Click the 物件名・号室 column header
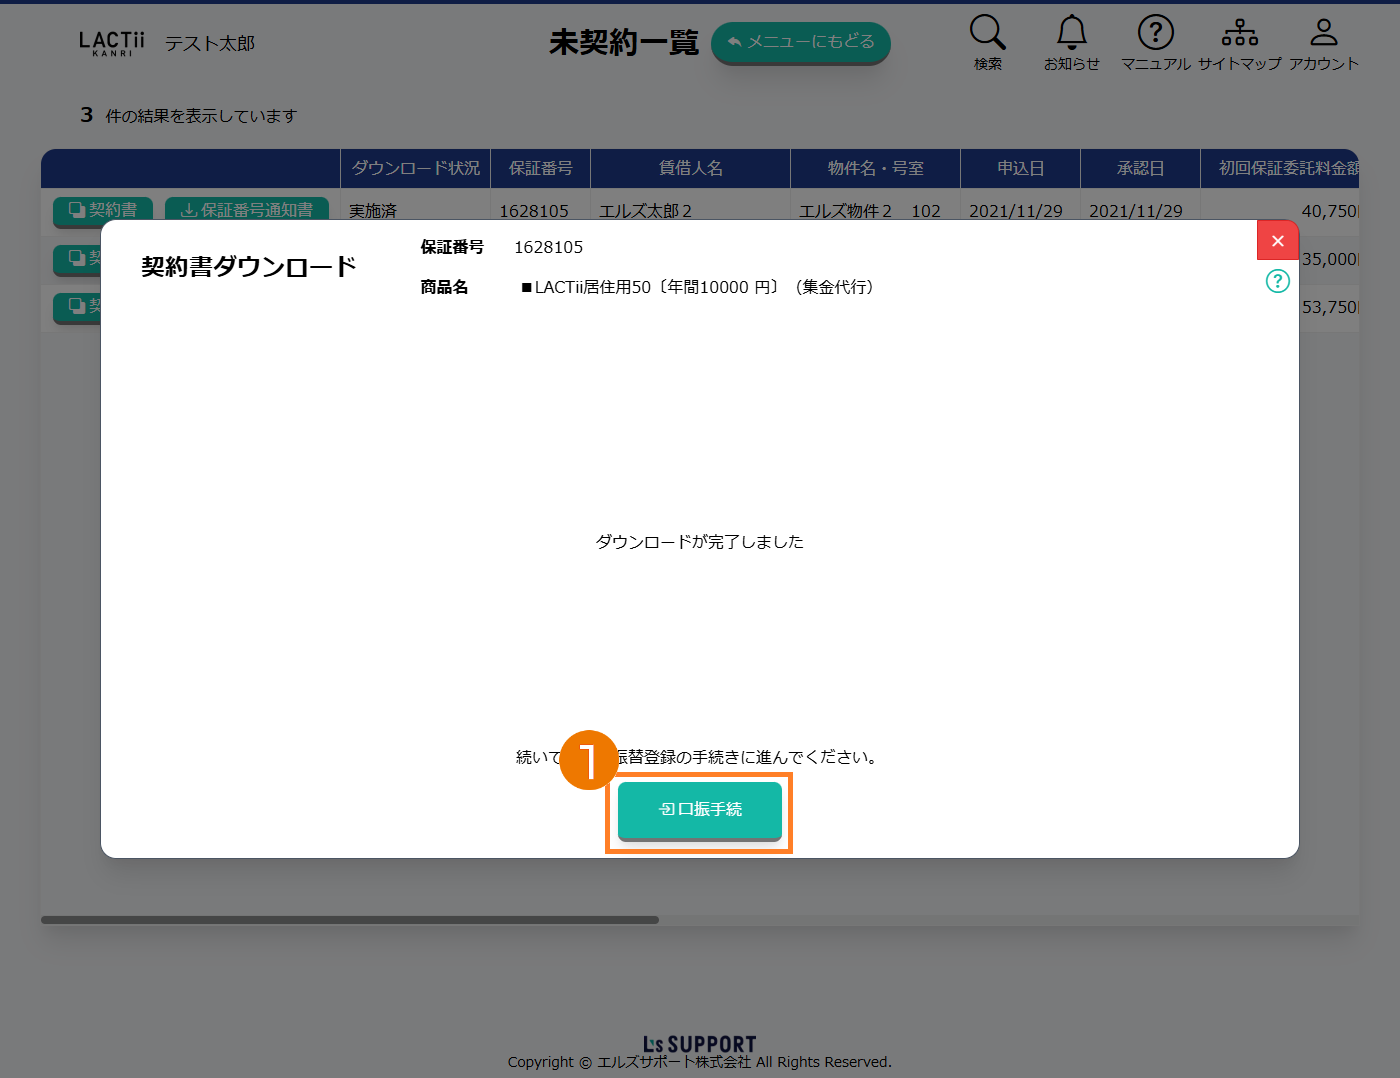1400x1078 pixels. 875,168
